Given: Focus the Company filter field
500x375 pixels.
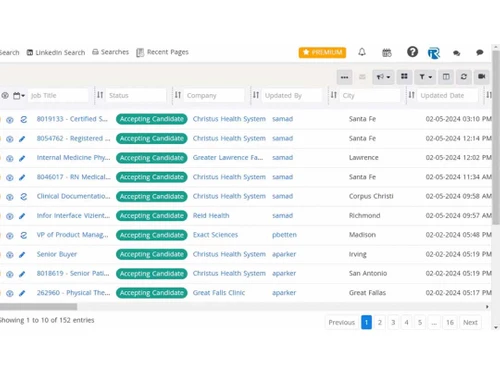Looking at the screenshot, I should (x=214, y=96).
